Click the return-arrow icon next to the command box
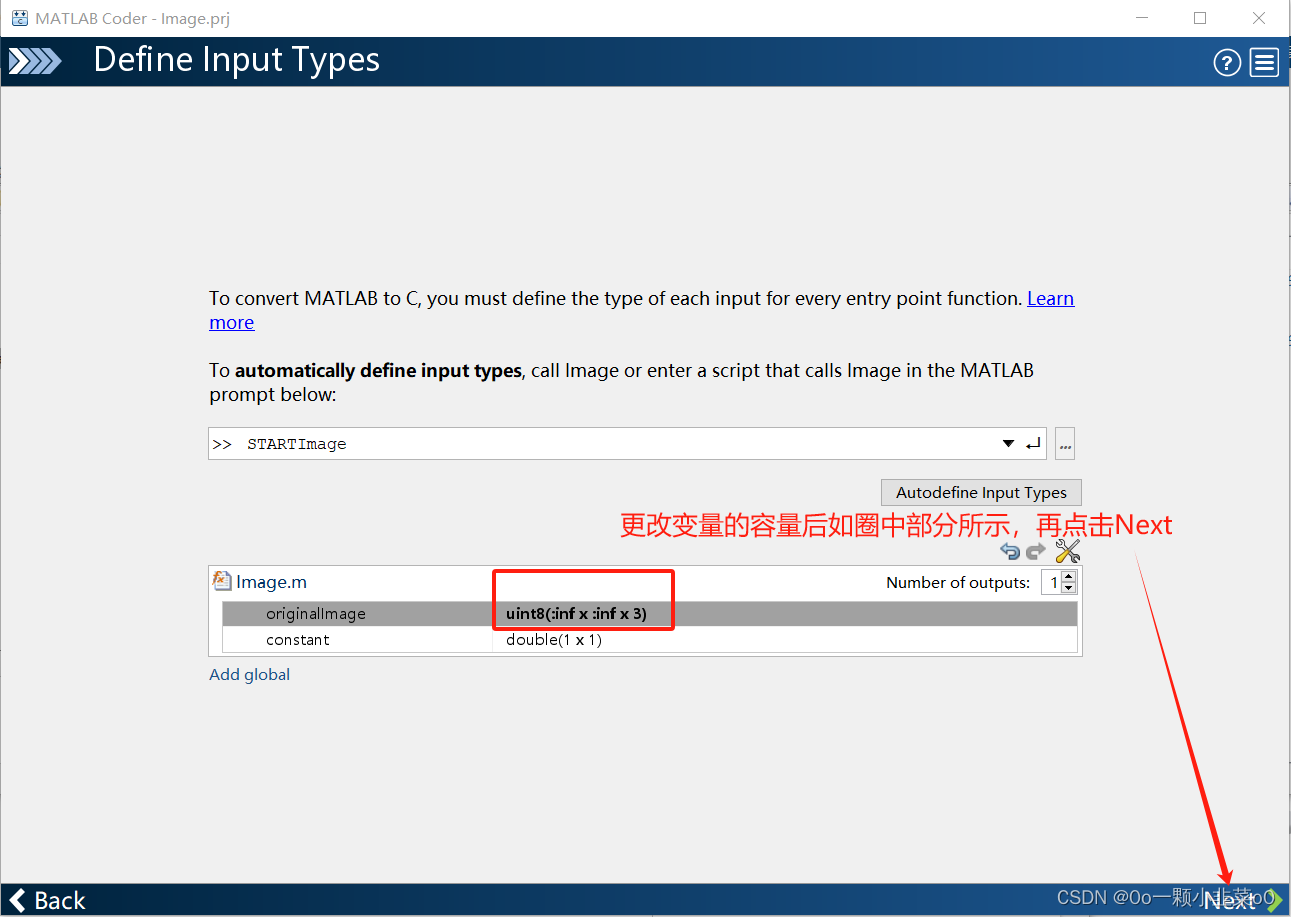This screenshot has width=1291, height=917. coord(1033,443)
